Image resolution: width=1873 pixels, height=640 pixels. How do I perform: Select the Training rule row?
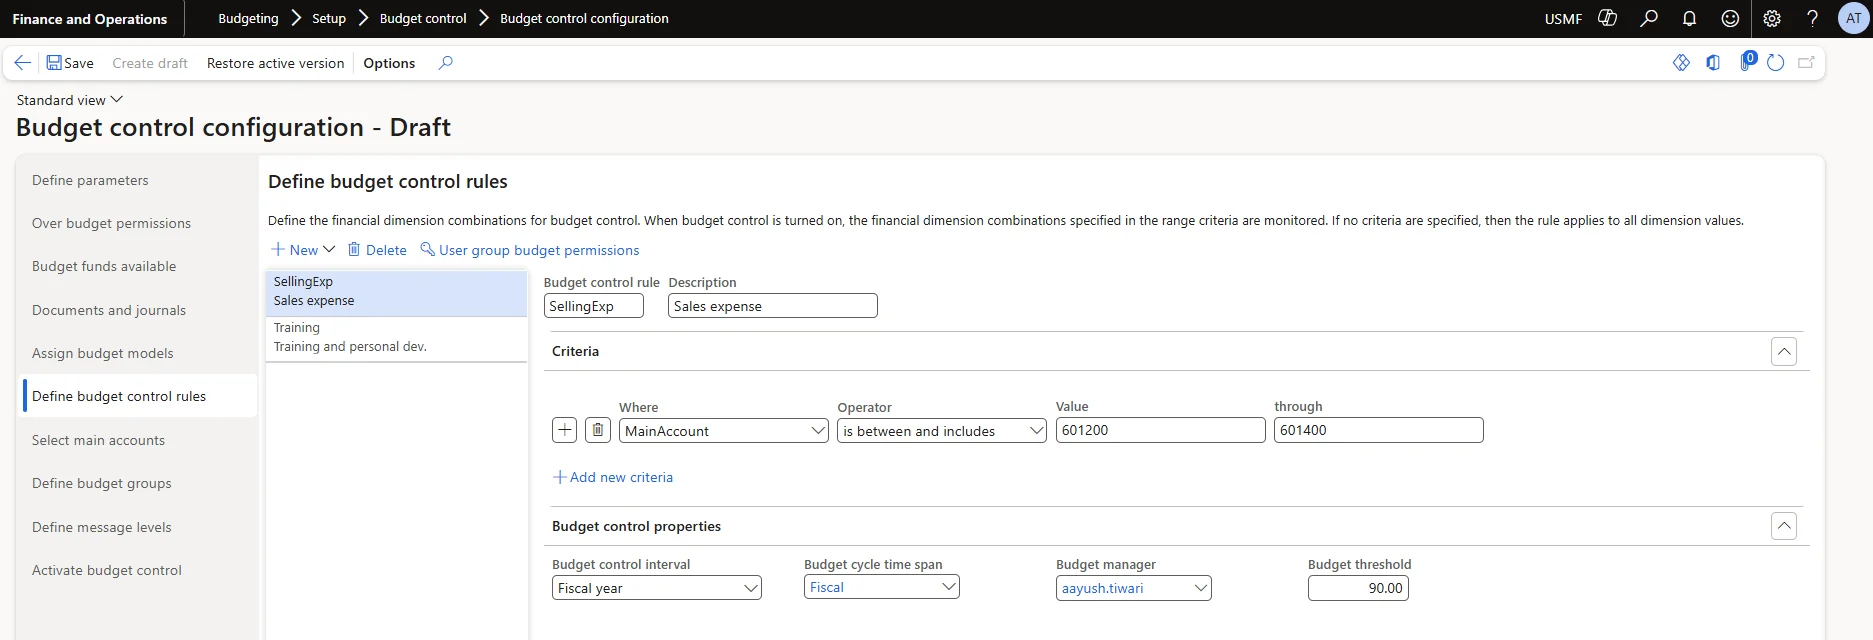[x=396, y=338]
